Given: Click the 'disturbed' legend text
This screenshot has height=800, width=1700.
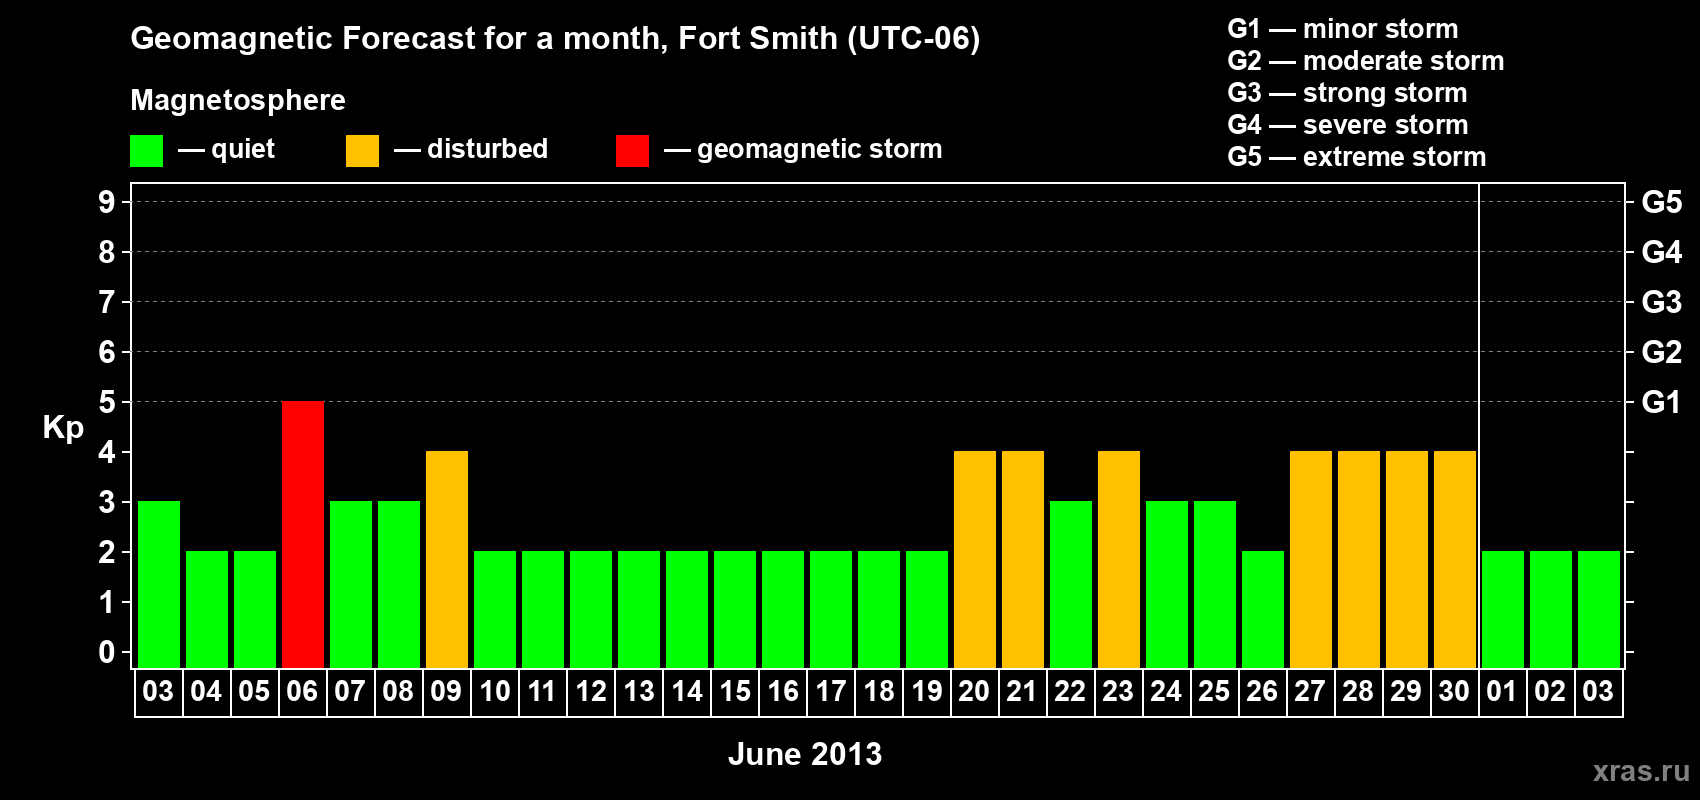Looking at the screenshot, I should pos(488,149).
